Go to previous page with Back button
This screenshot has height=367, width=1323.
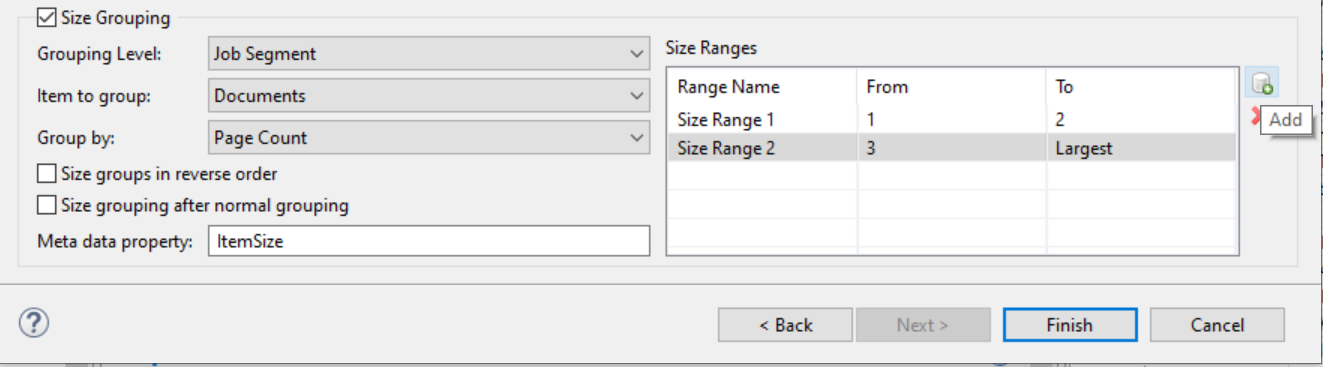tap(785, 325)
